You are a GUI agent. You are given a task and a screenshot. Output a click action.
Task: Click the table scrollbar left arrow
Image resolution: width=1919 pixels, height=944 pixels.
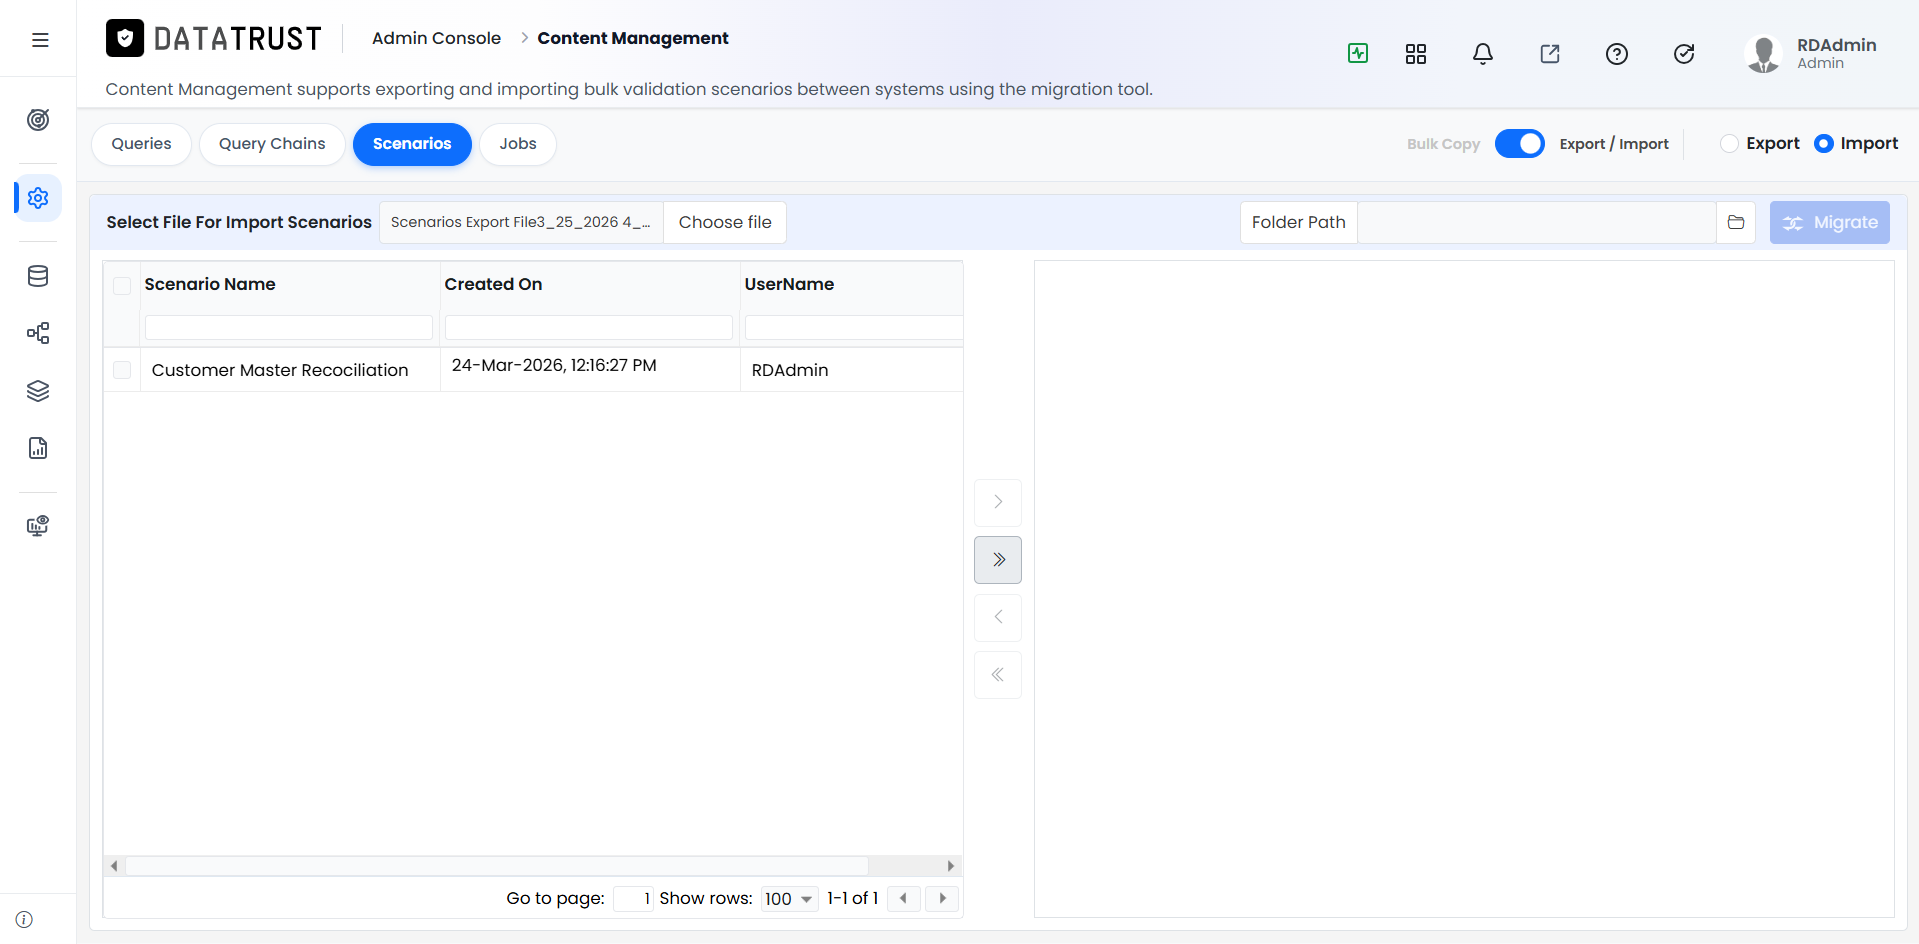click(114, 866)
